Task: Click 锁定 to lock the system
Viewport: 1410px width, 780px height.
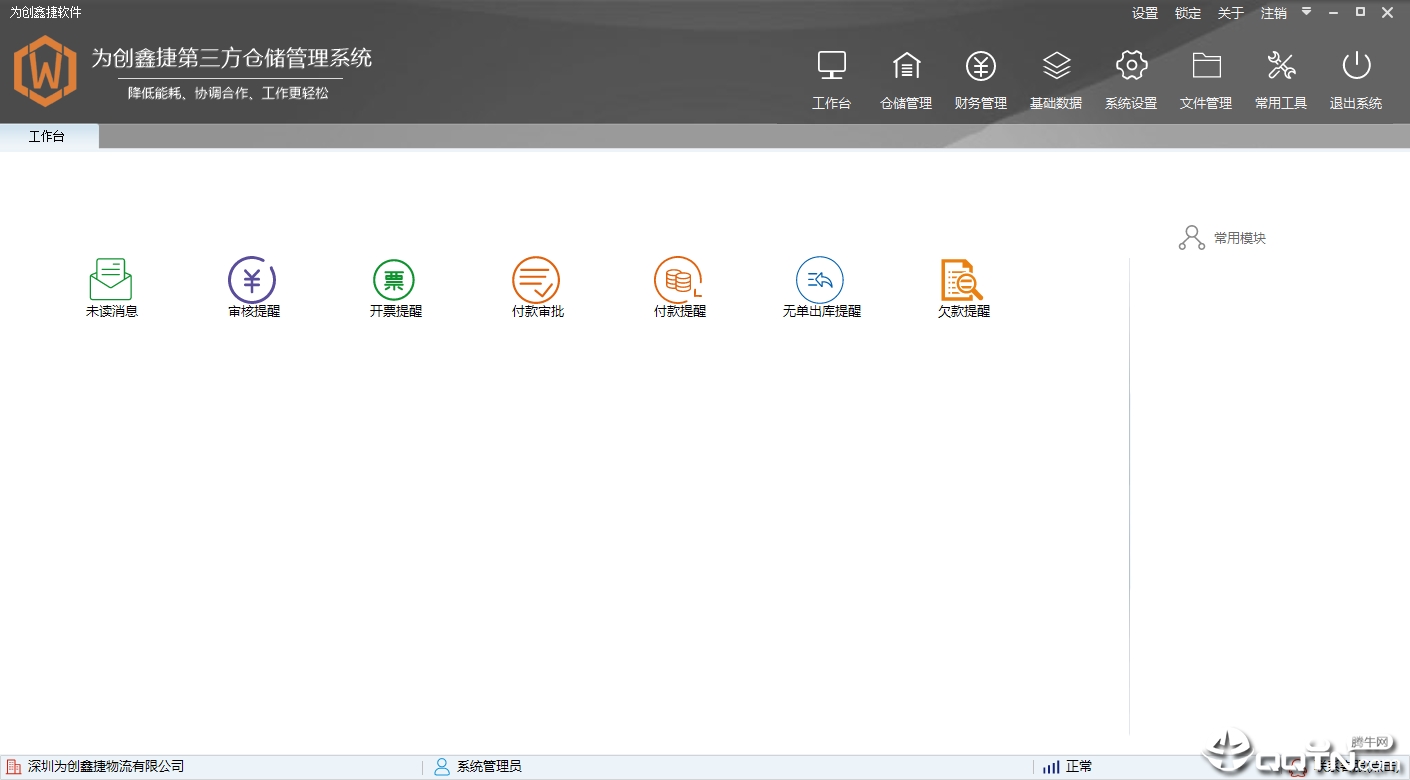Action: [x=1188, y=13]
